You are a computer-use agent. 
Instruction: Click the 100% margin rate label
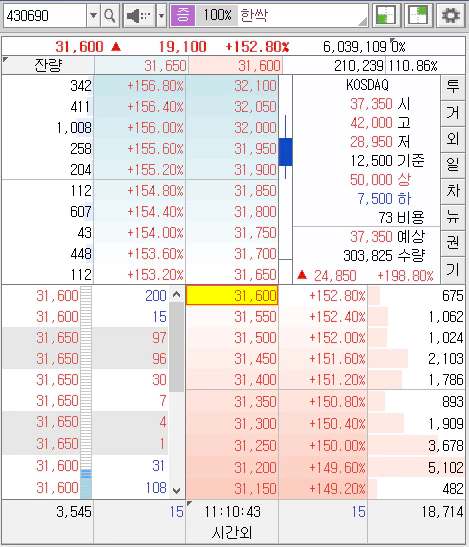[217, 15]
